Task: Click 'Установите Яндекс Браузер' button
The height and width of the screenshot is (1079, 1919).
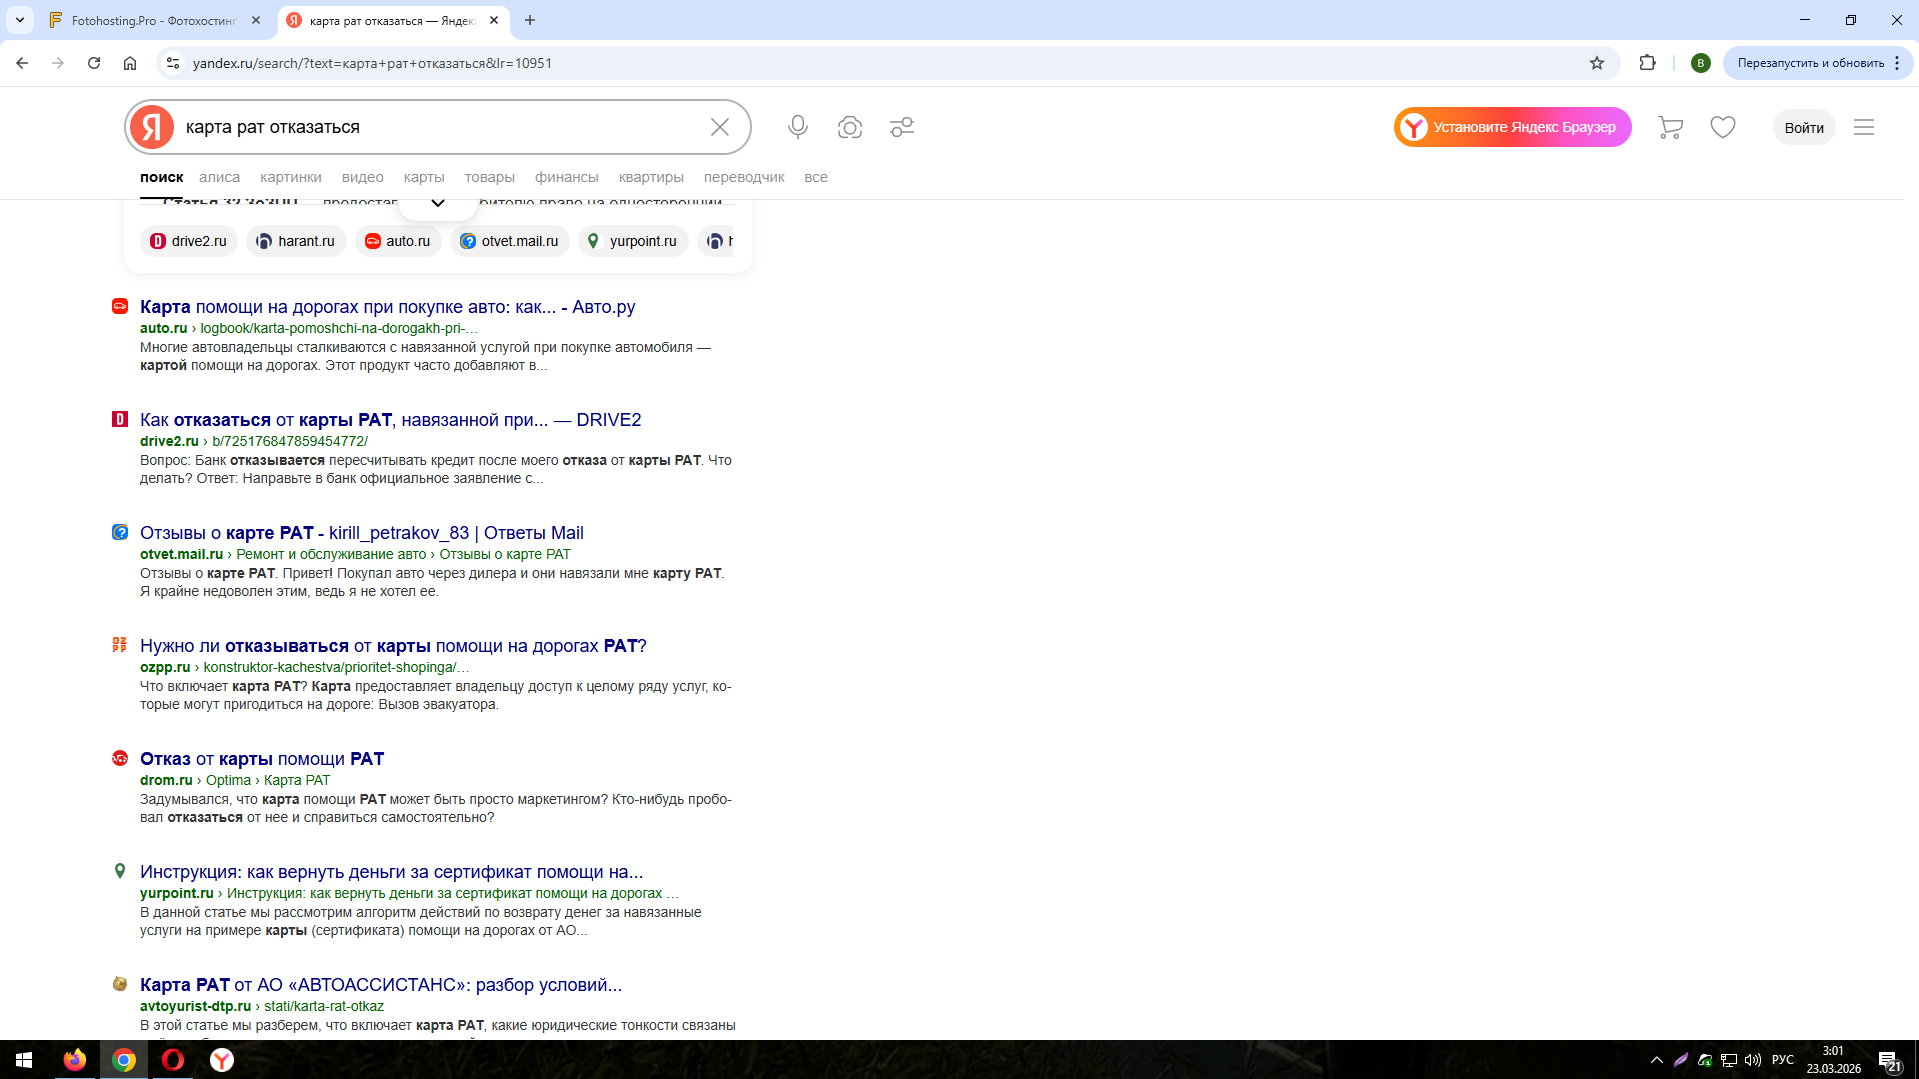Action: click(1513, 127)
